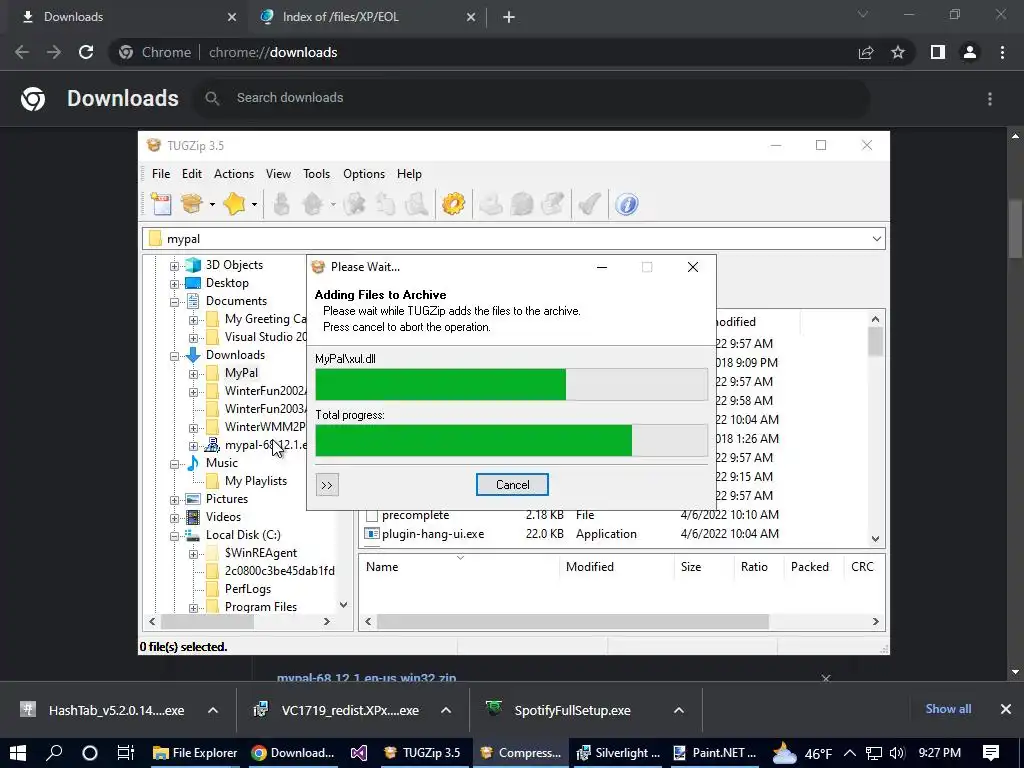The image size is (1024, 768).
Task: Close the download shelf with the X
Action: click(1006, 709)
